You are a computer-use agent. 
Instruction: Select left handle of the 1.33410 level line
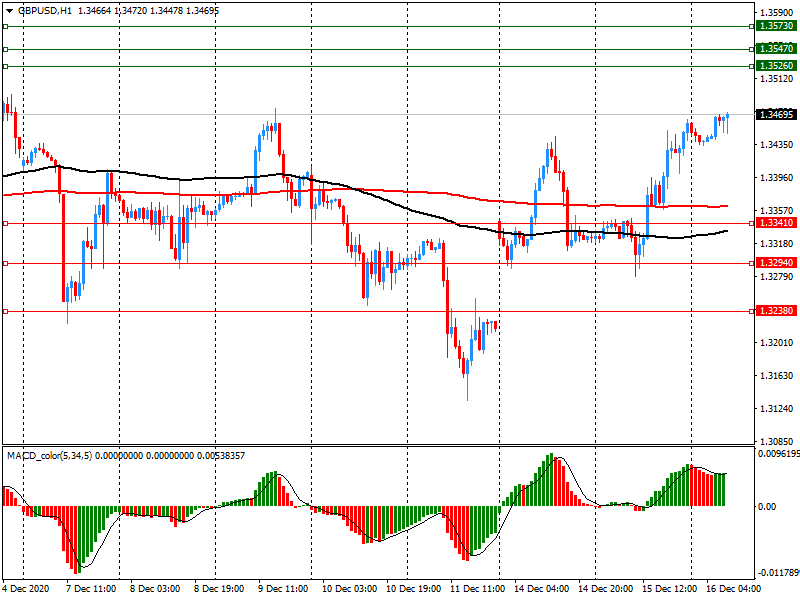[x=5, y=224]
